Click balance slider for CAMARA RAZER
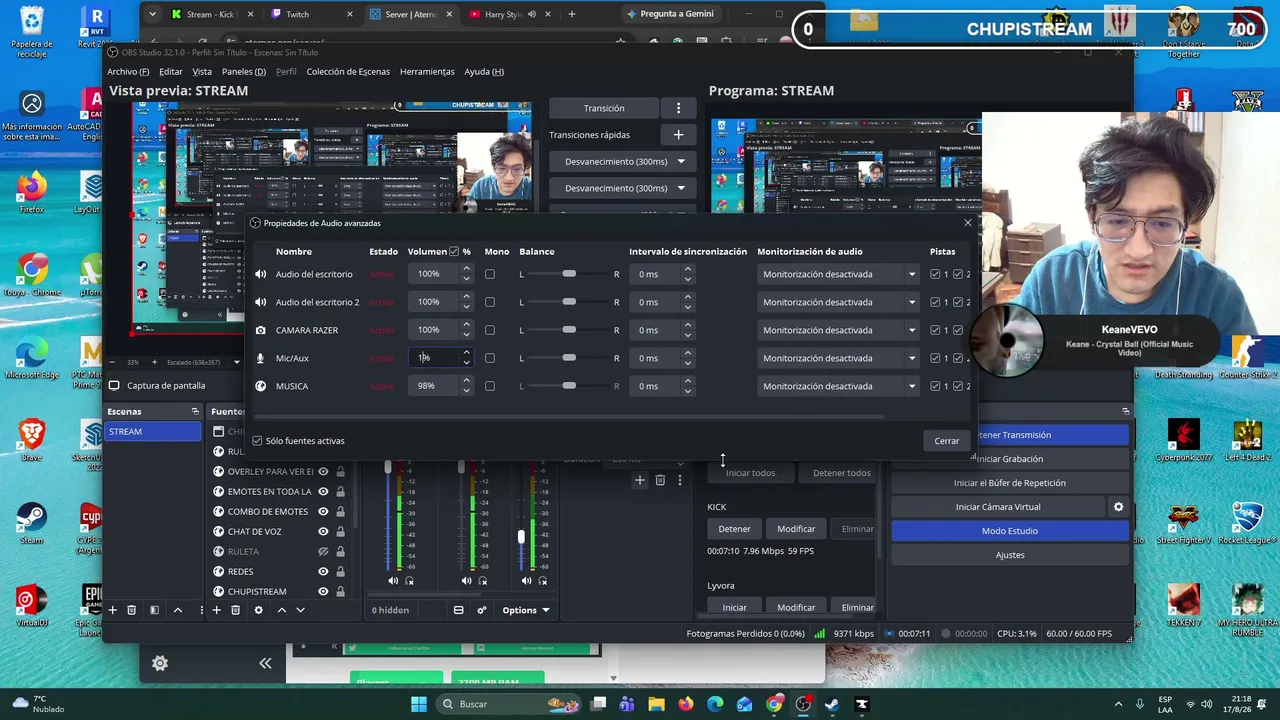The image size is (1280, 720). (568, 330)
